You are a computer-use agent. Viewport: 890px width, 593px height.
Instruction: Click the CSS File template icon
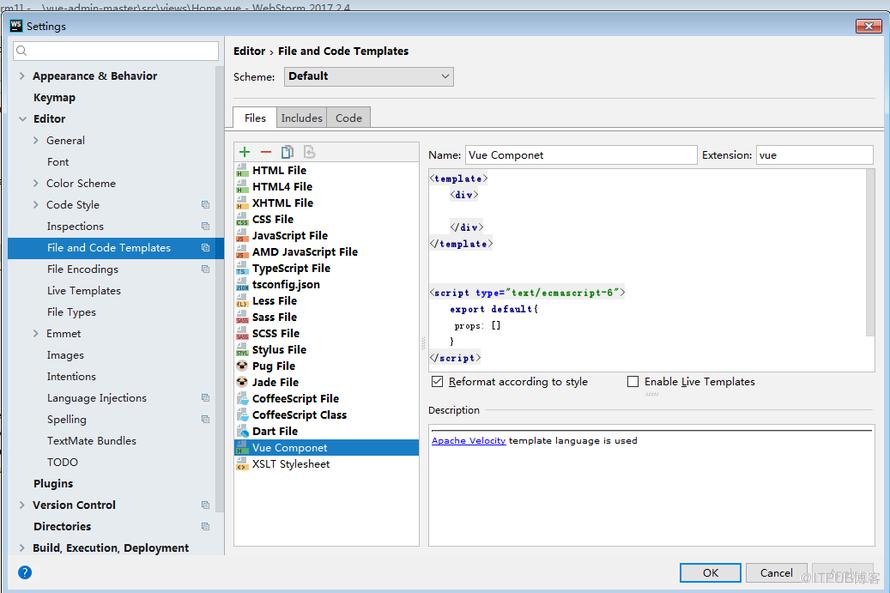pos(242,219)
